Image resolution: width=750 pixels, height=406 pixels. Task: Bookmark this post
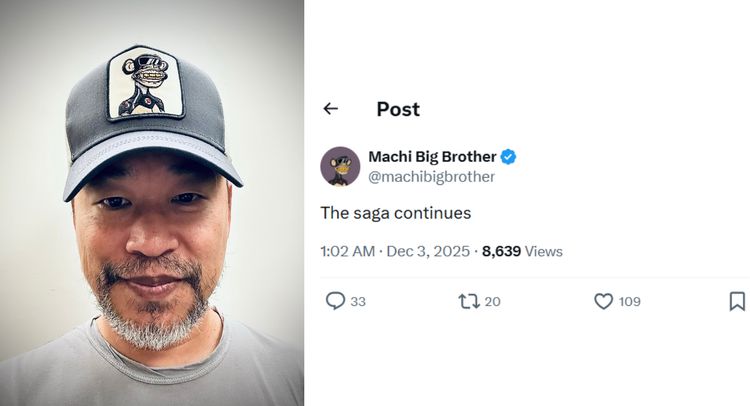pos(737,301)
